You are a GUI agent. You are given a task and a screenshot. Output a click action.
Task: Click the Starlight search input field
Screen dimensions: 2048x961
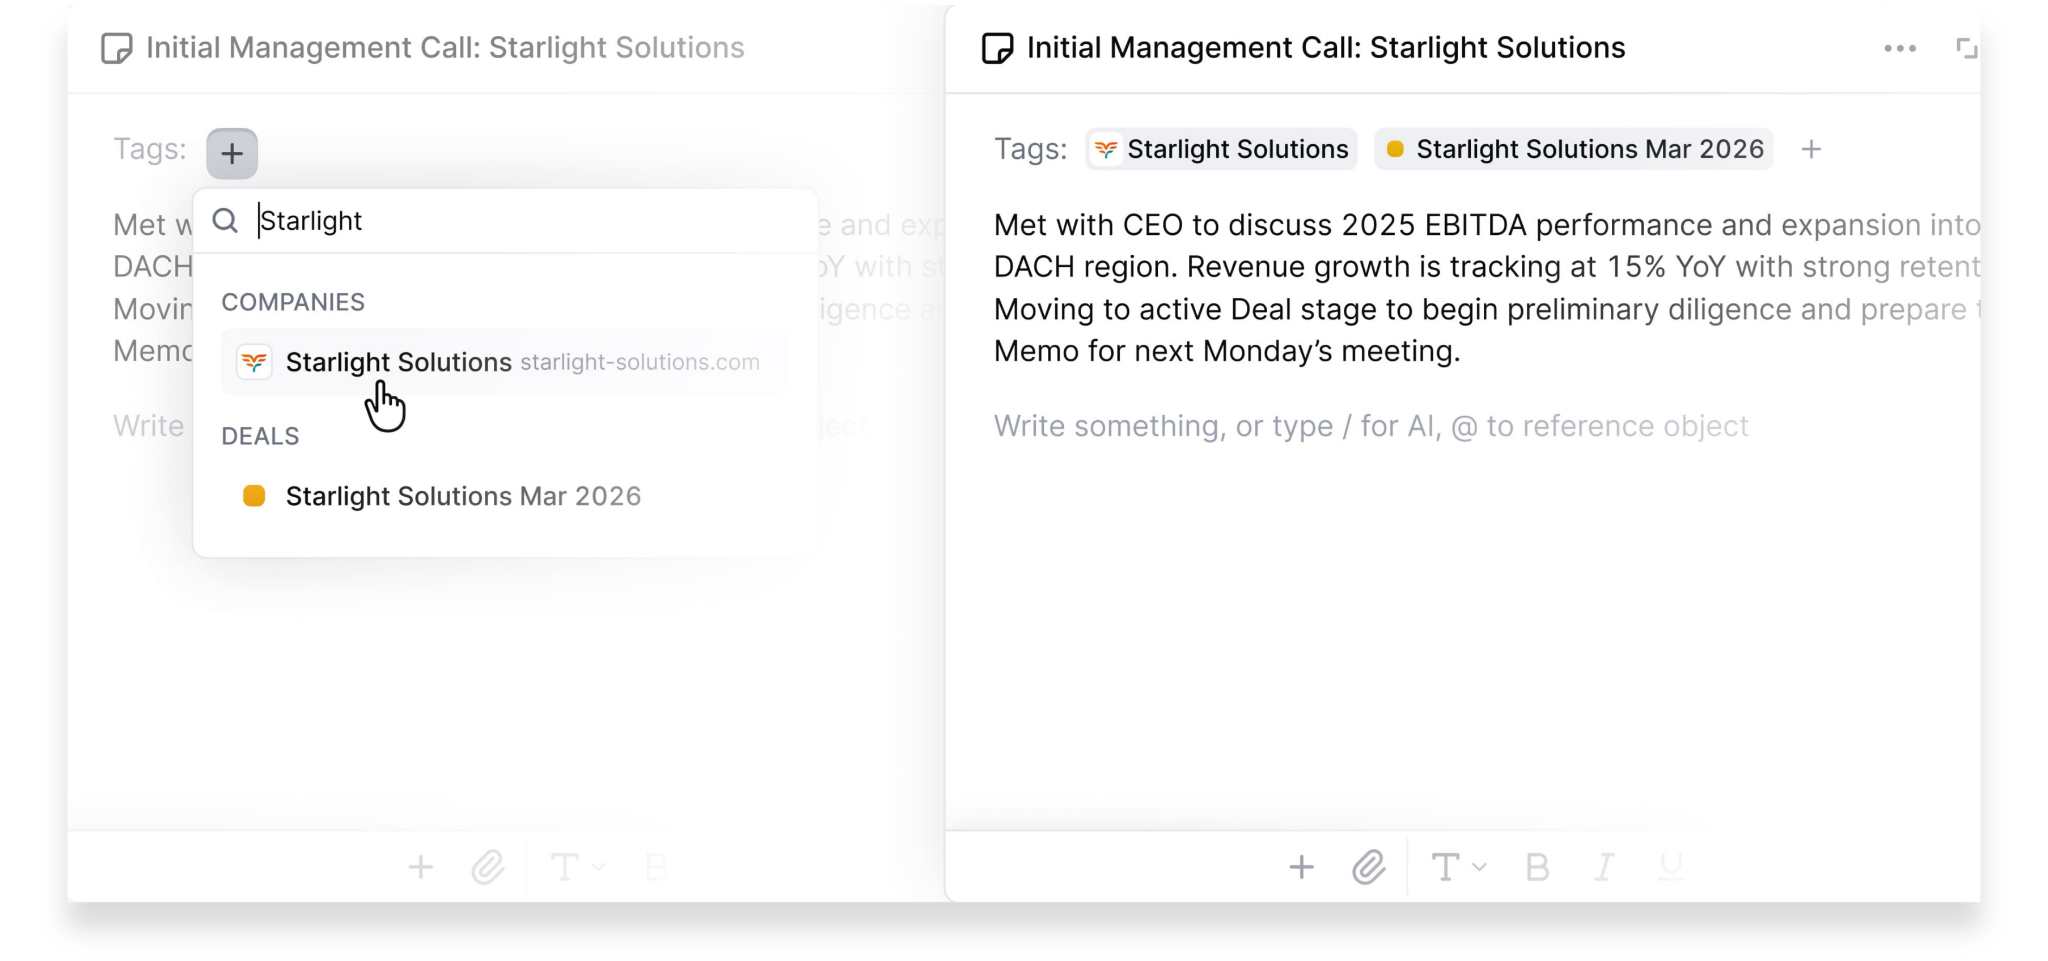point(400,220)
